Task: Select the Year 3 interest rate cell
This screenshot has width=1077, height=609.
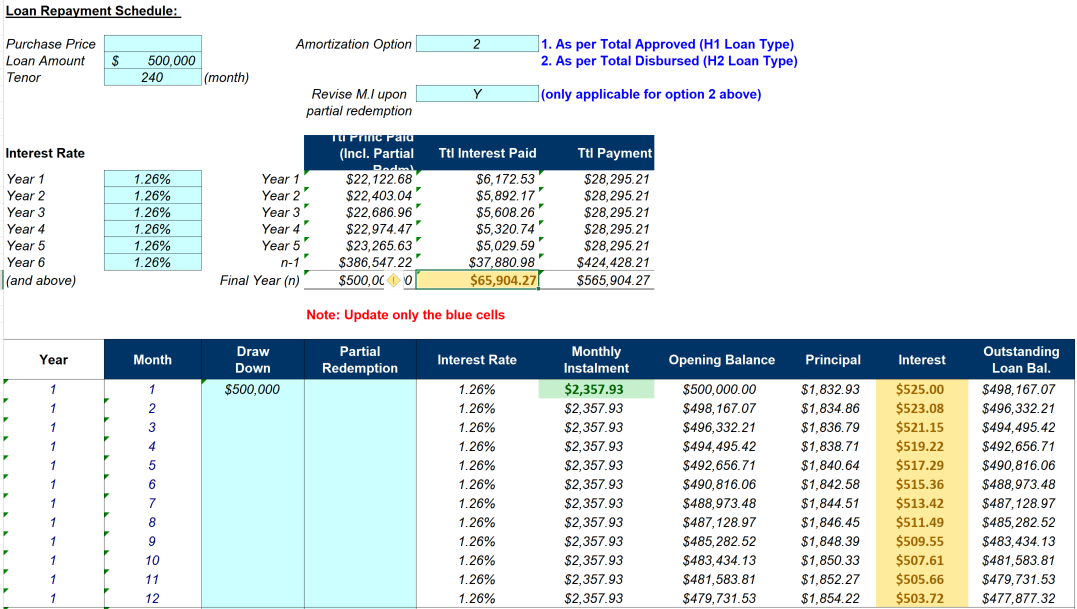Action: pos(152,213)
